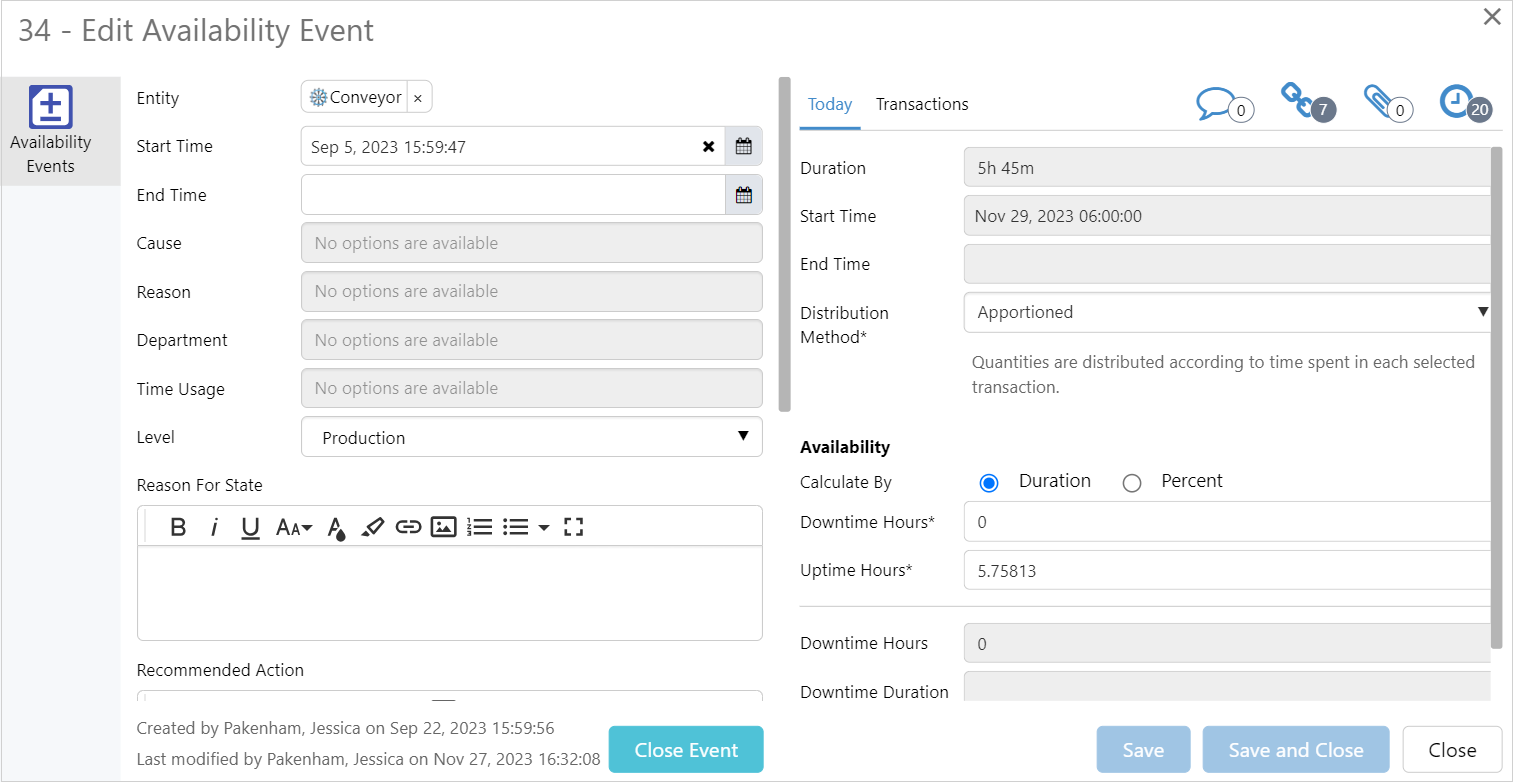Open the font size dropdown
The width and height of the screenshot is (1513, 782).
coord(294,527)
